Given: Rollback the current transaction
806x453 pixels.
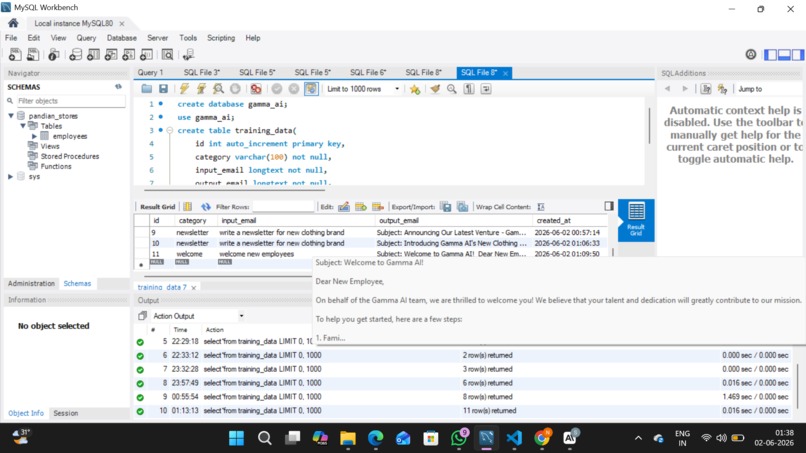Looking at the screenshot, I should [x=294, y=89].
